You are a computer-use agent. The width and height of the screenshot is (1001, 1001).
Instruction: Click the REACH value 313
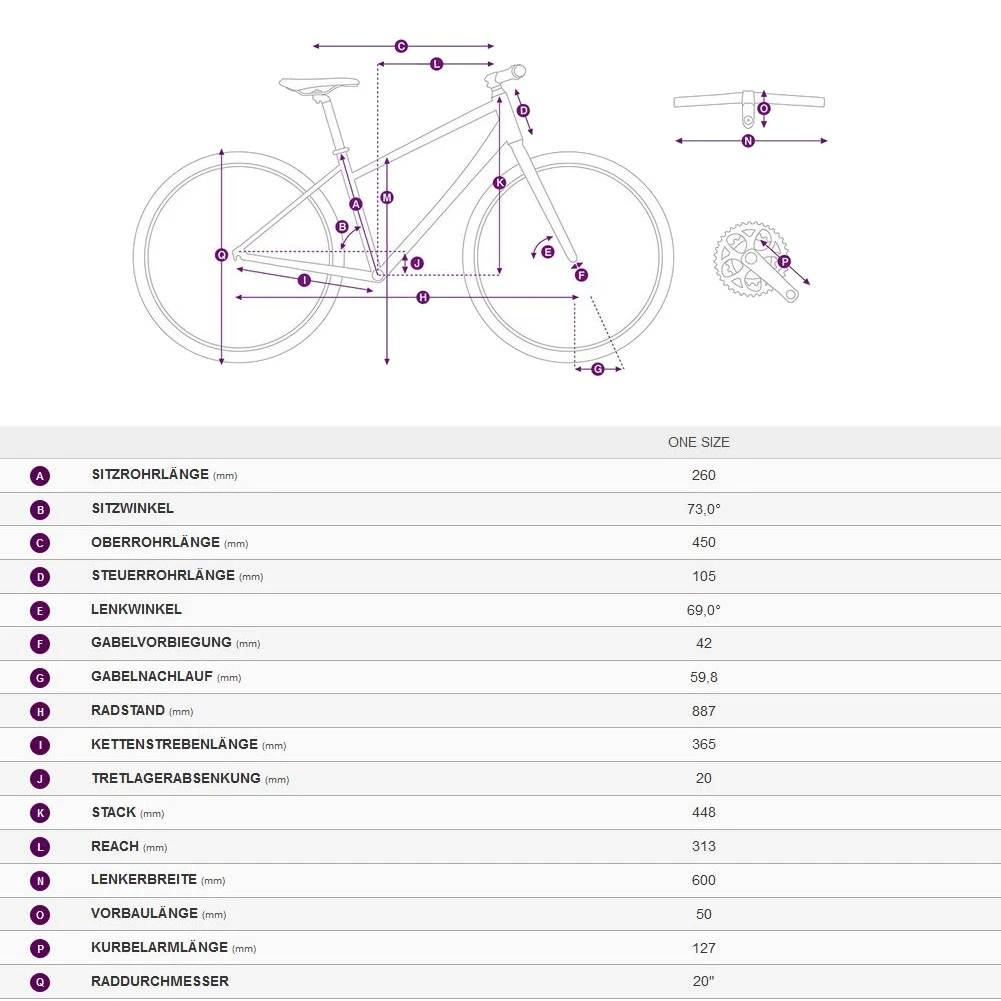[704, 847]
